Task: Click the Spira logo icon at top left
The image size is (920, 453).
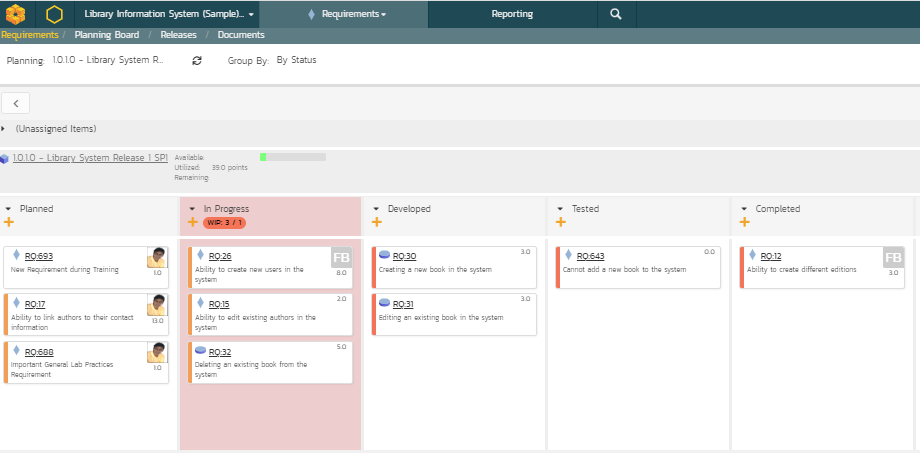Action: [x=16, y=14]
